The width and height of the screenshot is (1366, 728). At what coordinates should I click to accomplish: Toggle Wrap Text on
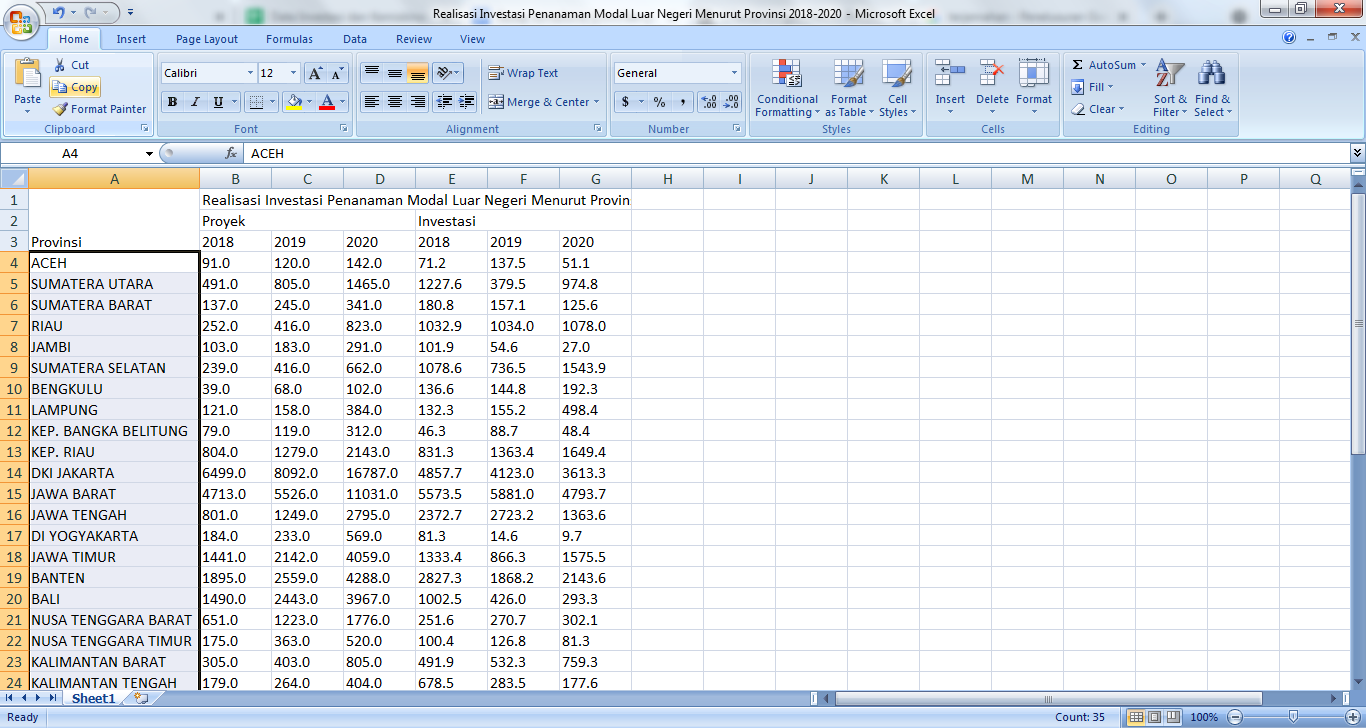[523, 73]
